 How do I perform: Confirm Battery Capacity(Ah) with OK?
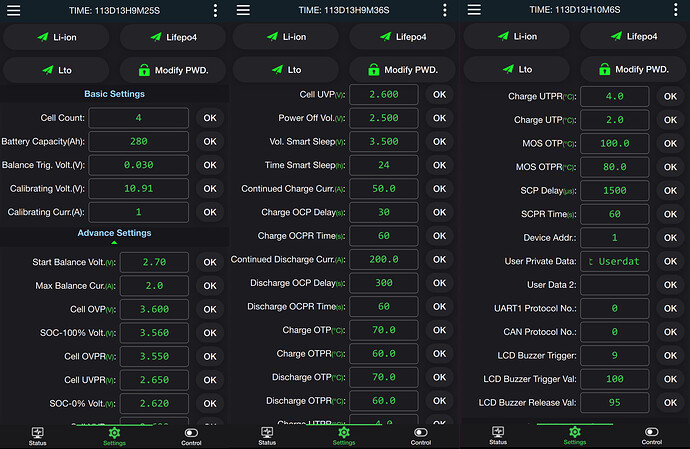210,142
